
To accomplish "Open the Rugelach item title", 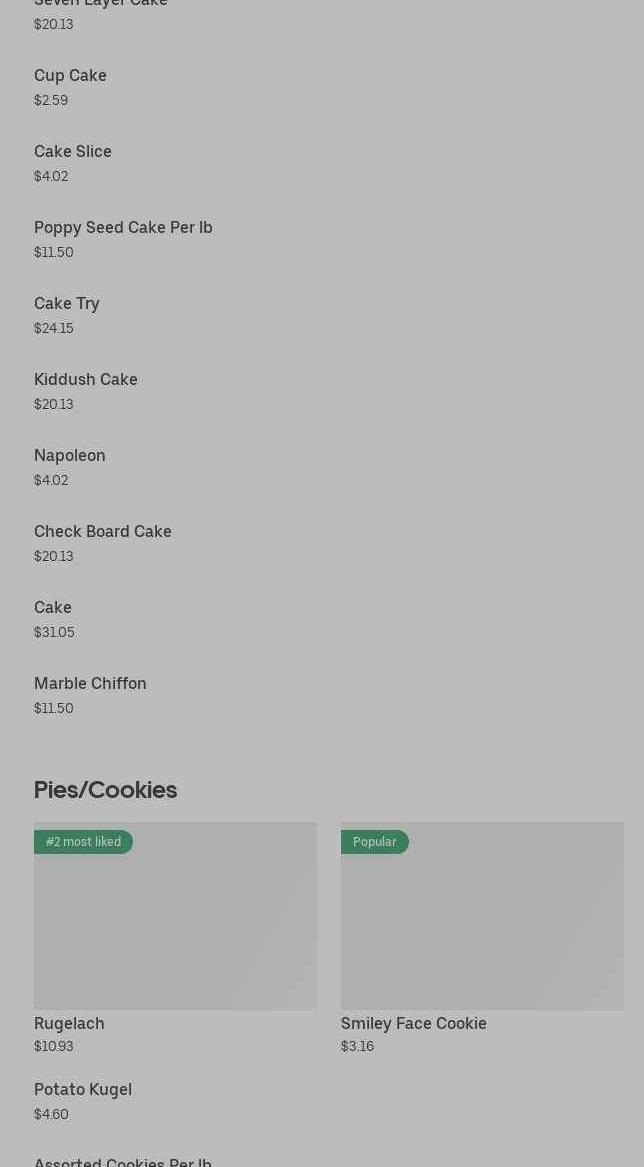I will (69, 1023).
